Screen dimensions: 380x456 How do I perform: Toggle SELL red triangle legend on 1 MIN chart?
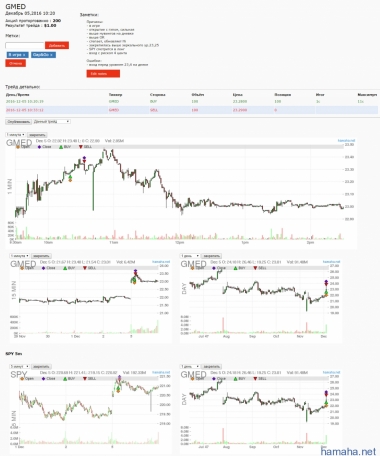click(81, 147)
